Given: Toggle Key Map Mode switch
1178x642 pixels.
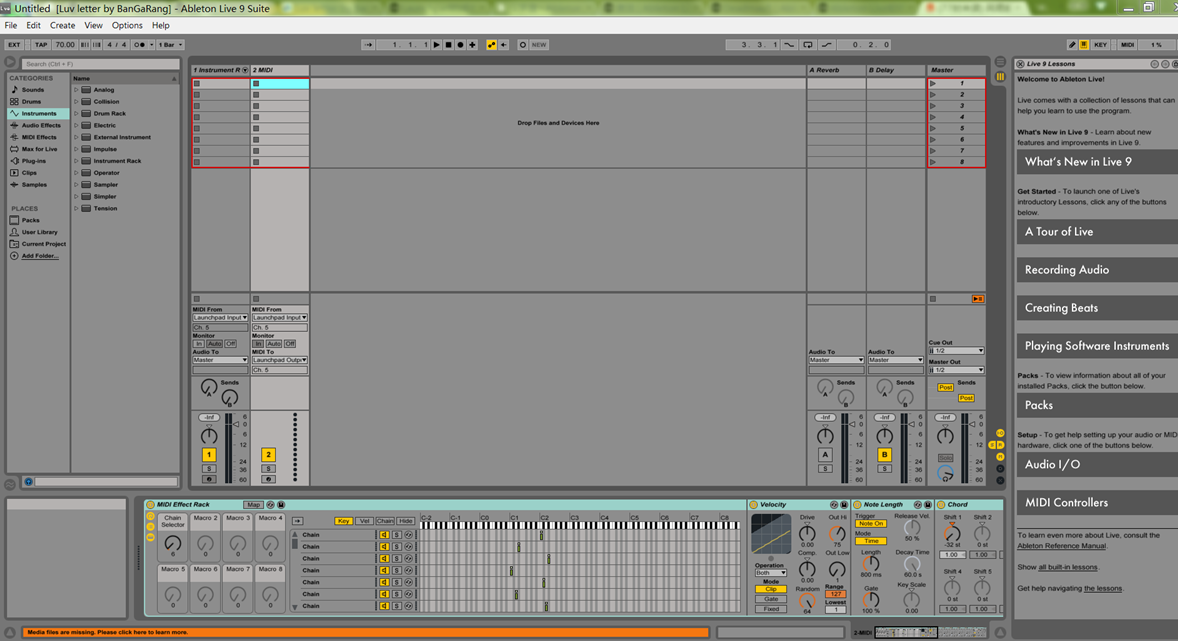Looking at the screenshot, I should 1101,45.
